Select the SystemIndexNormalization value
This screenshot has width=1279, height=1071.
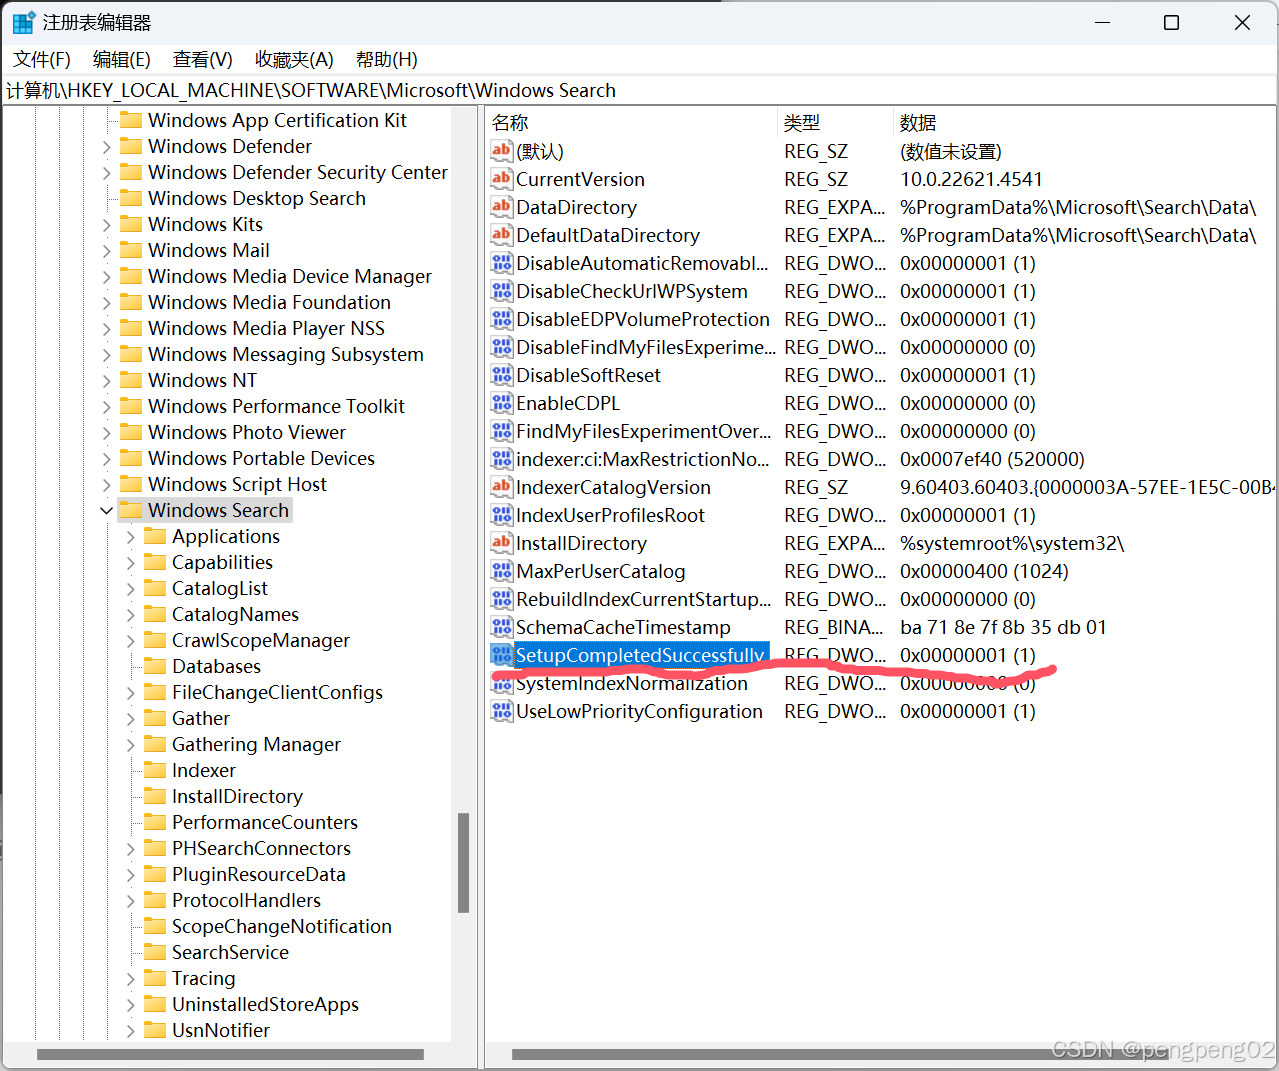point(632,683)
